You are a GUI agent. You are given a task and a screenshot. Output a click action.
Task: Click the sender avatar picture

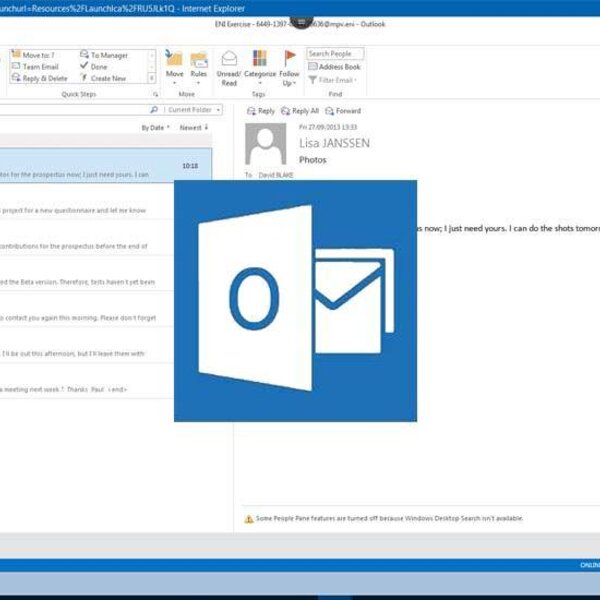266,144
